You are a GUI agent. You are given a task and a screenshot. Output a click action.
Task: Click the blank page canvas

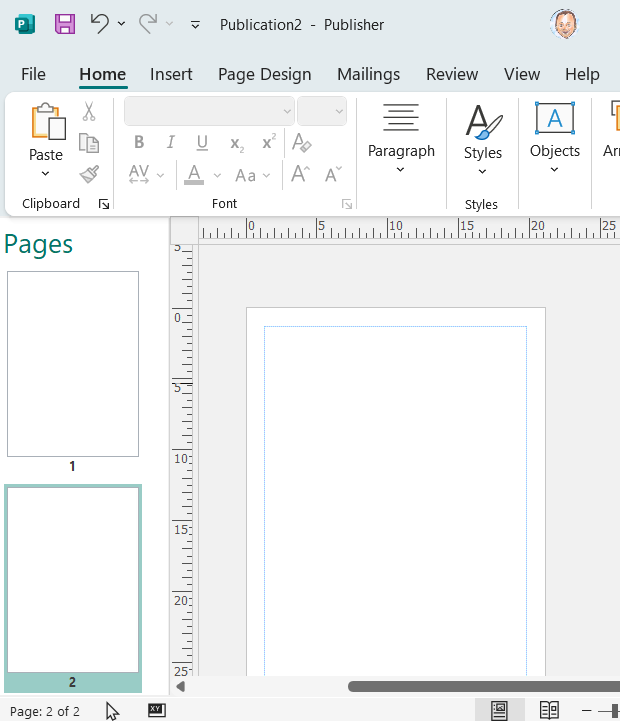pyautogui.click(x=396, y=492)
